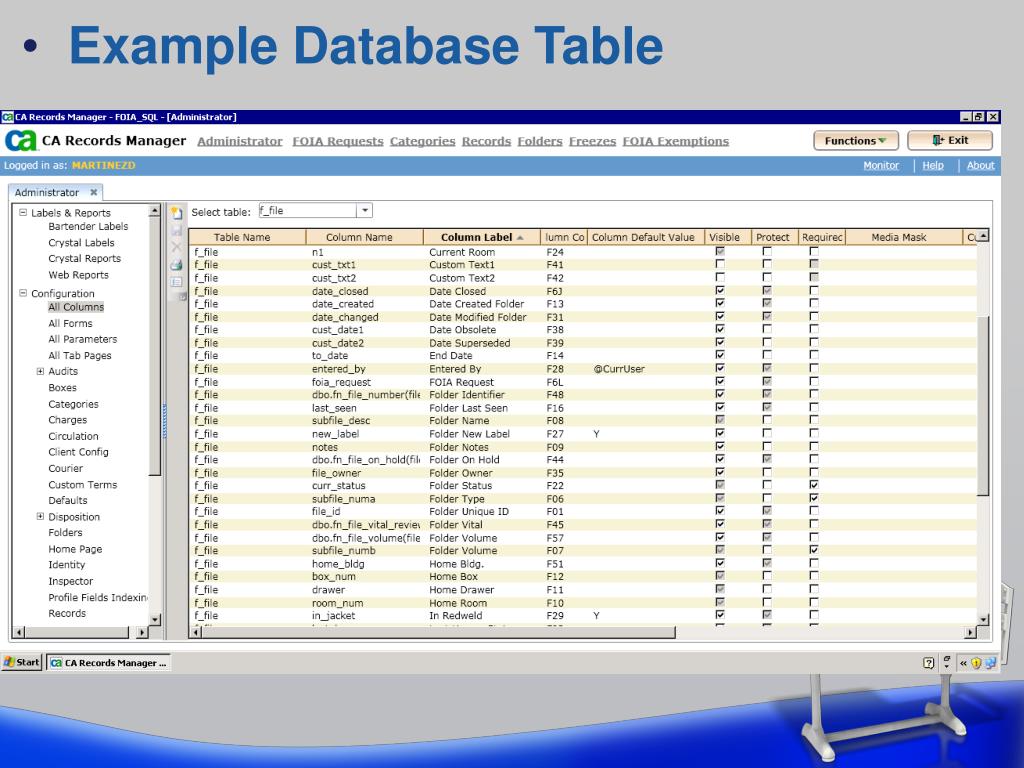Click the Delete X toolbar icon
This screenshot has width=1024, height=768.
click(176, 248)
